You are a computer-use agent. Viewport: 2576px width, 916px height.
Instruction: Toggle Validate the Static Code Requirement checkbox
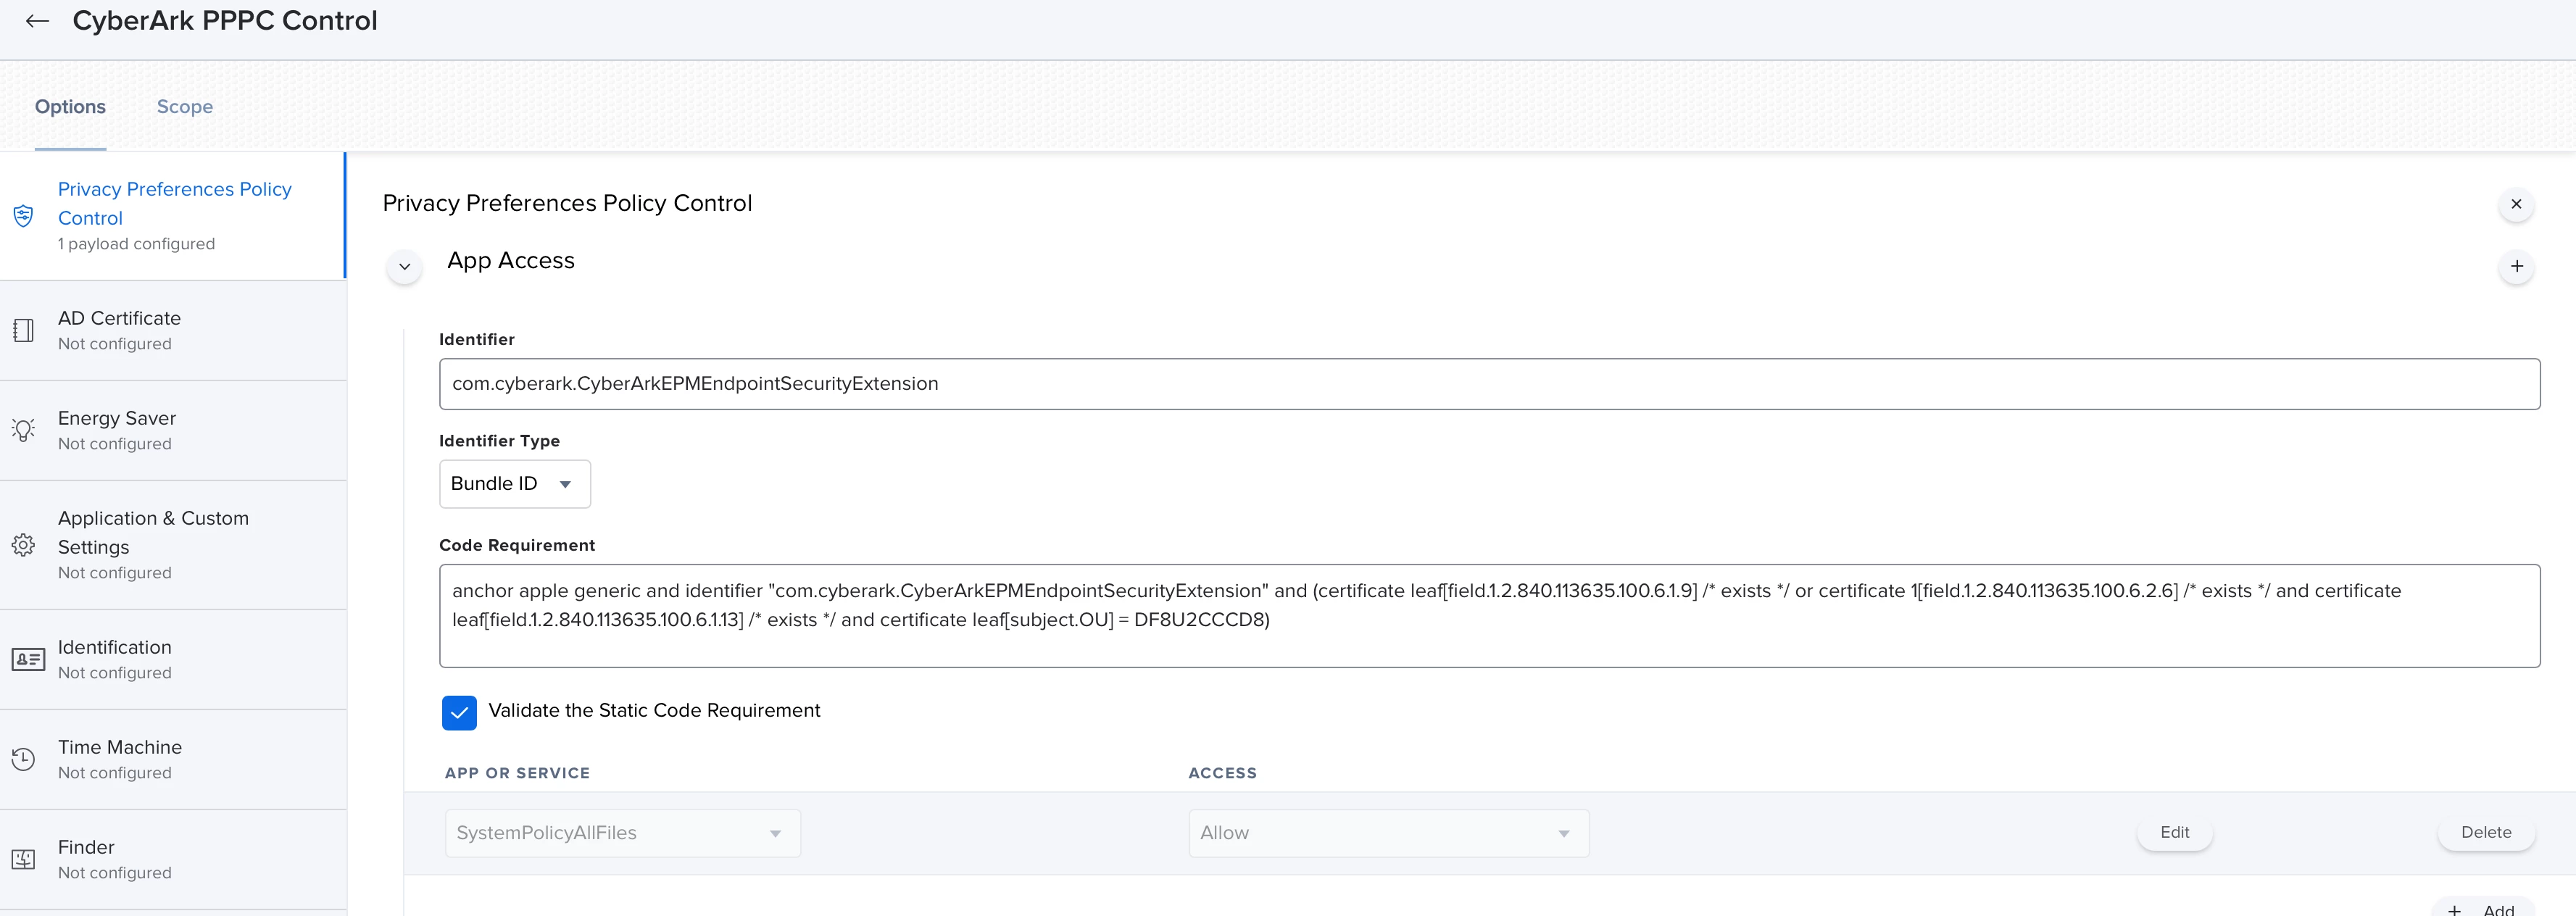[x=459, y=712]
